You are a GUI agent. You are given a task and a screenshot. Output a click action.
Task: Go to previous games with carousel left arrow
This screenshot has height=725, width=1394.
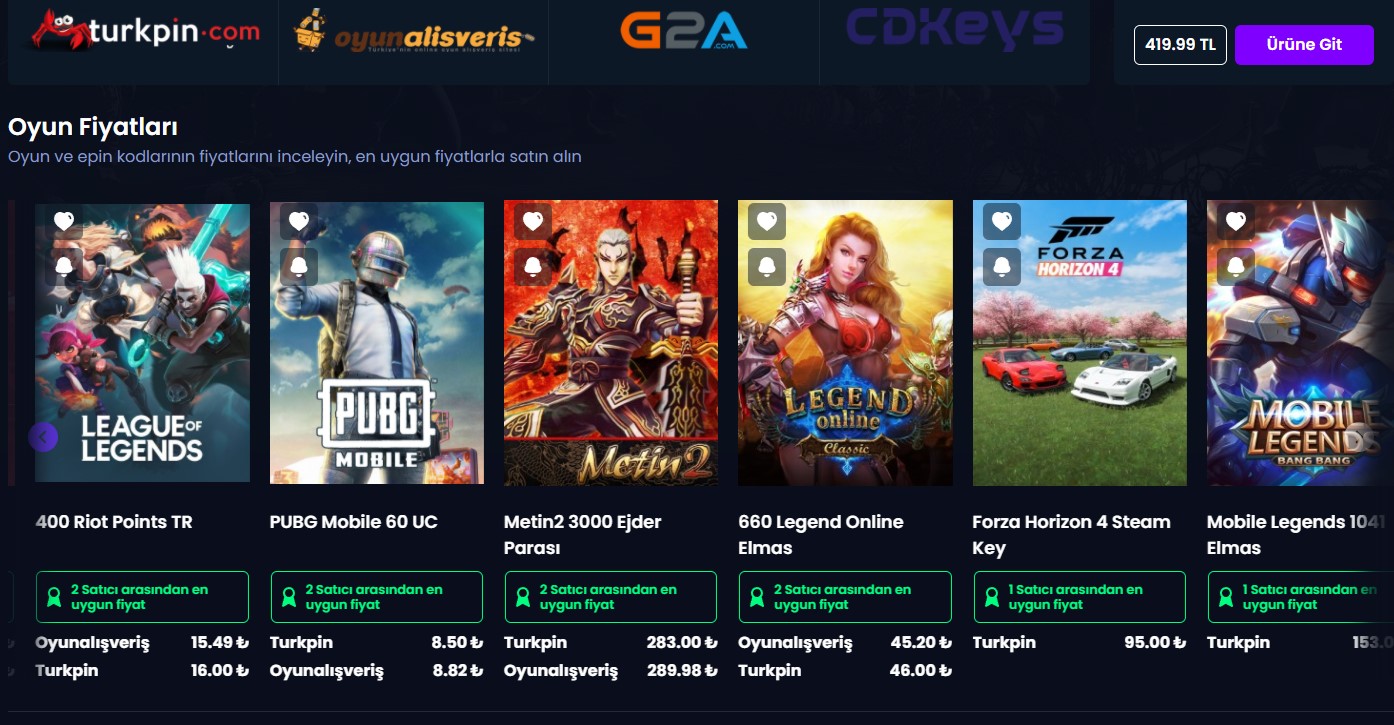point(43,437)
